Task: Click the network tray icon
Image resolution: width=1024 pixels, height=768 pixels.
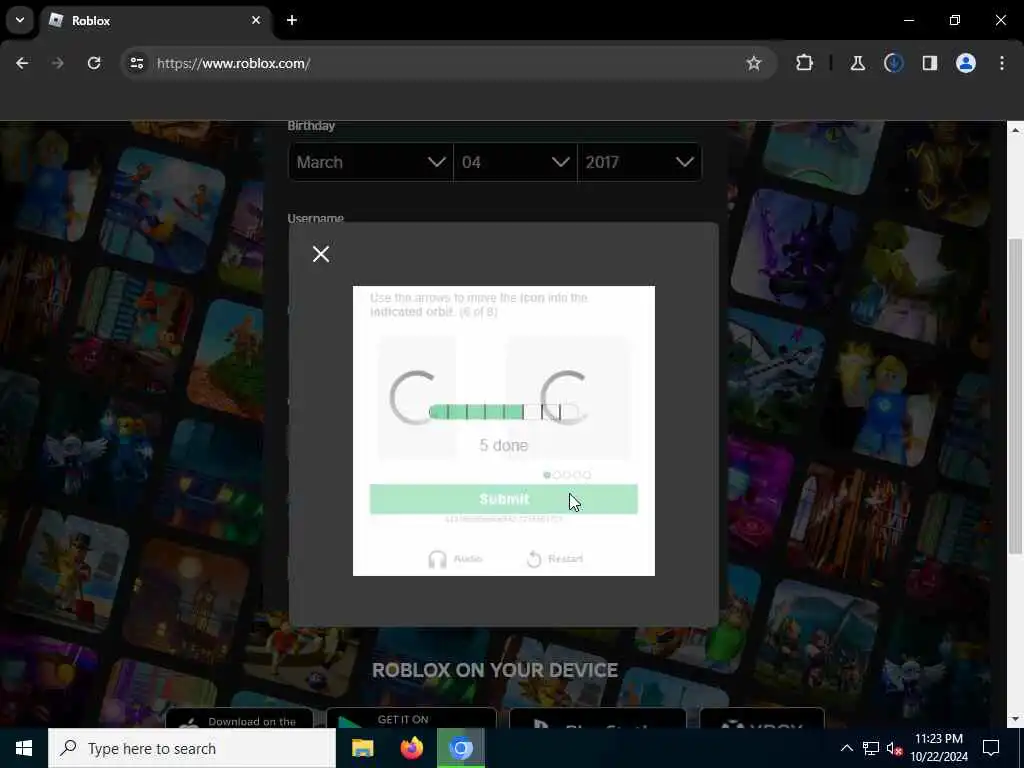Action: (871, 748)
